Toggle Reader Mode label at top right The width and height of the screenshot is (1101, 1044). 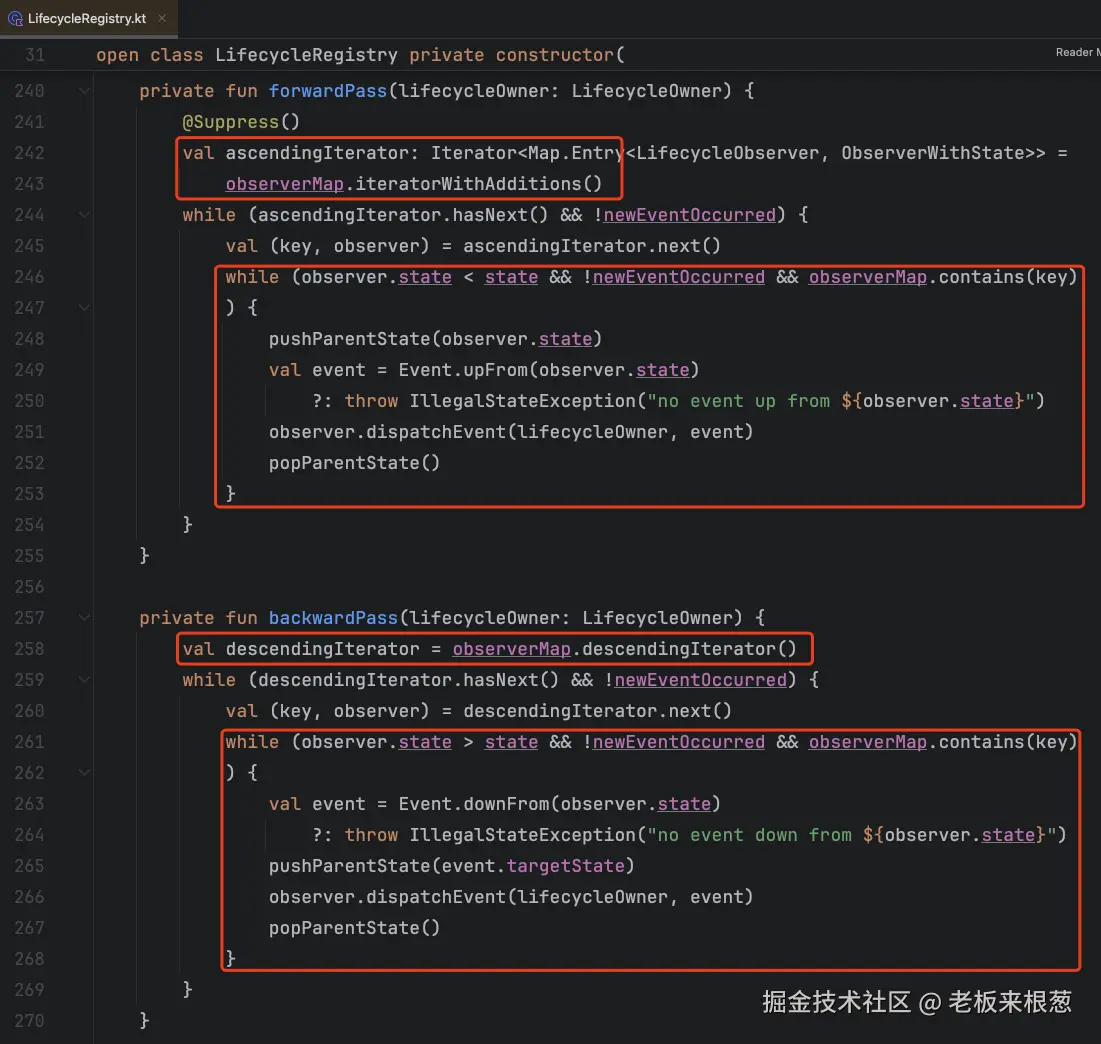1078,53
